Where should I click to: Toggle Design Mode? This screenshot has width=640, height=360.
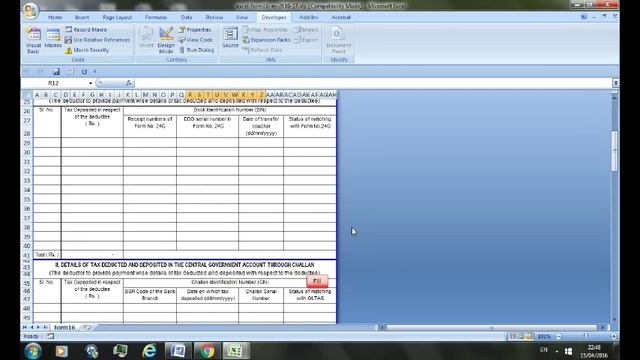pyautogui.click(x=166, y=40)
